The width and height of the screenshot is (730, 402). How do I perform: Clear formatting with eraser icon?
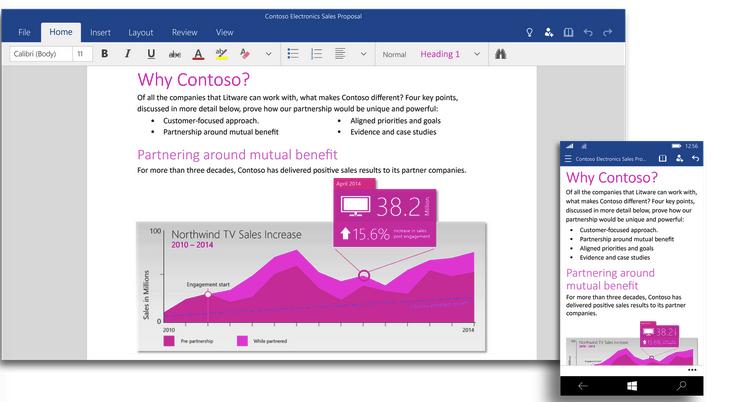(245, 54)
